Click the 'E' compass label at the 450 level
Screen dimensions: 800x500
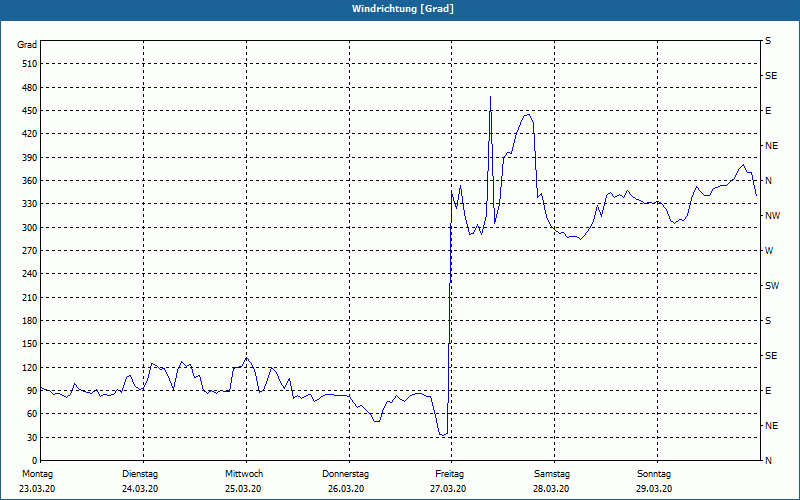[768, 111]
